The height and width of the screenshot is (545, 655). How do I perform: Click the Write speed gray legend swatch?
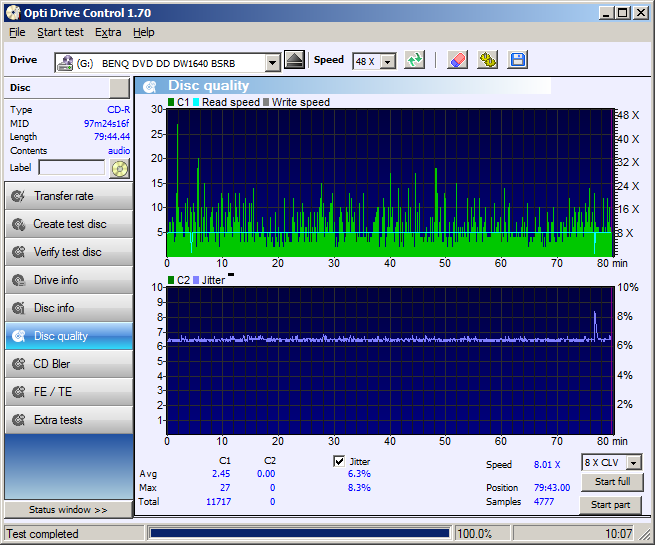point(266,102)
